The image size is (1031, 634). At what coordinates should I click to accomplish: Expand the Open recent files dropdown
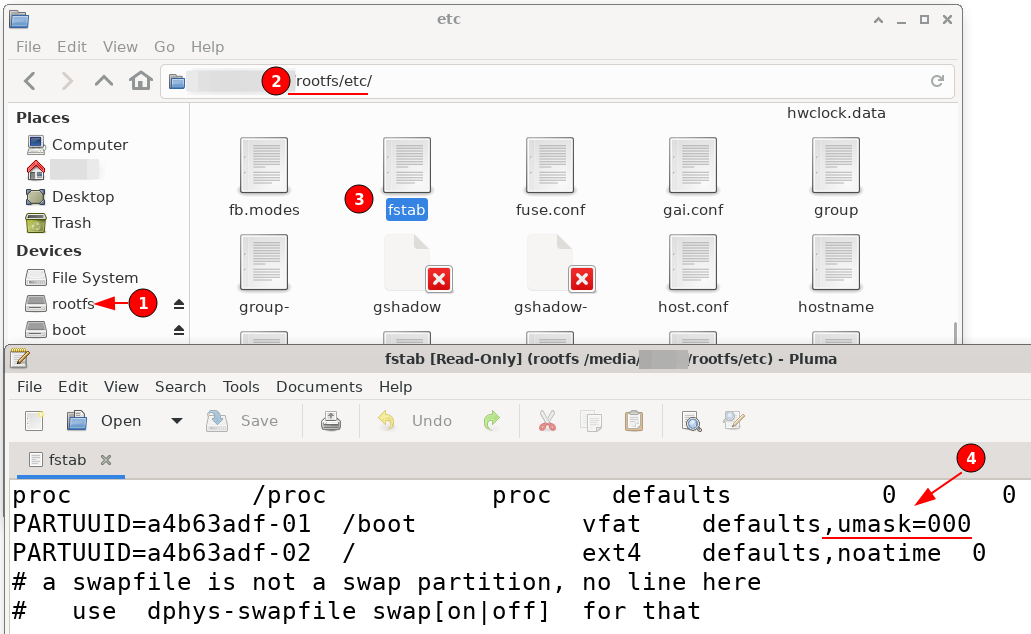coord(176,420)
